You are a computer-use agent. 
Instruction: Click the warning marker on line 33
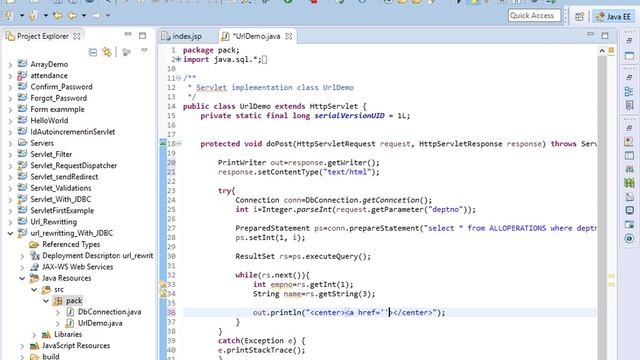pyautogui.click(x=163, y=284)
